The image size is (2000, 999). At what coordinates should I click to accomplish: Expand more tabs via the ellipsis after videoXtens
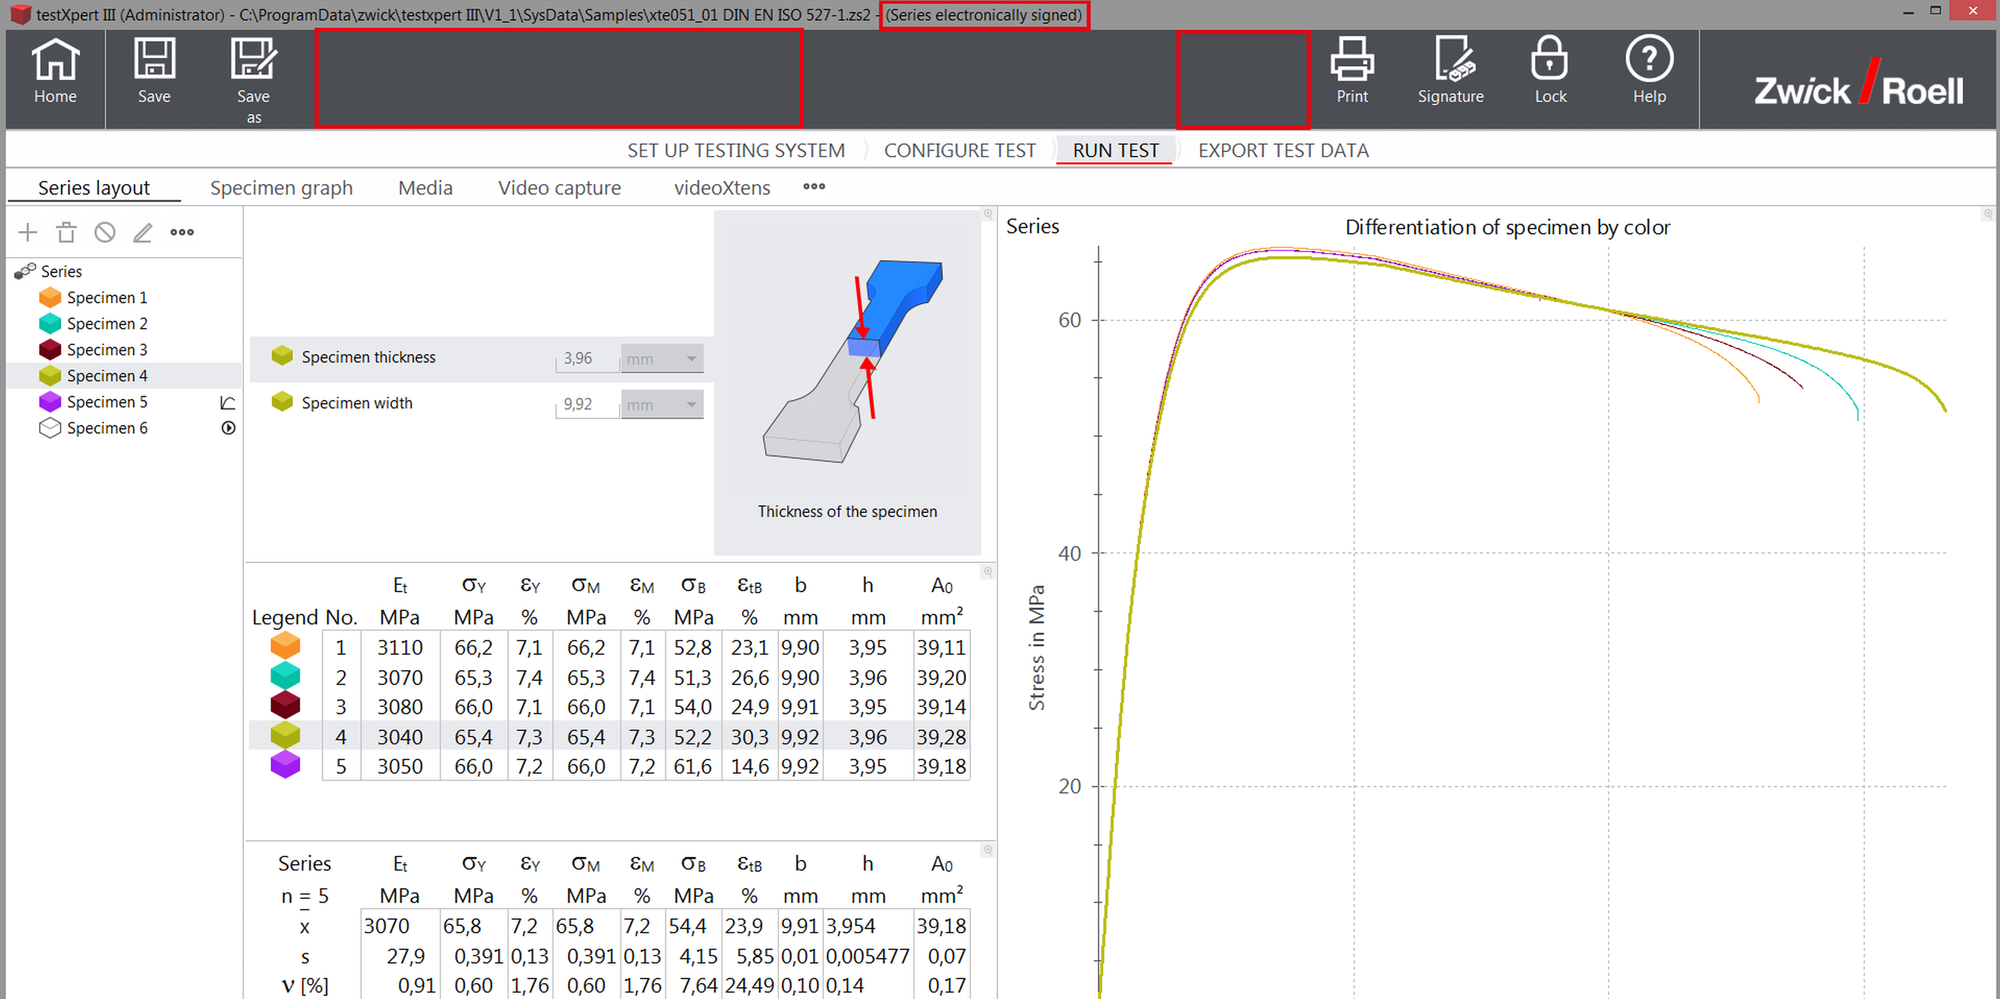pos(814,187)
